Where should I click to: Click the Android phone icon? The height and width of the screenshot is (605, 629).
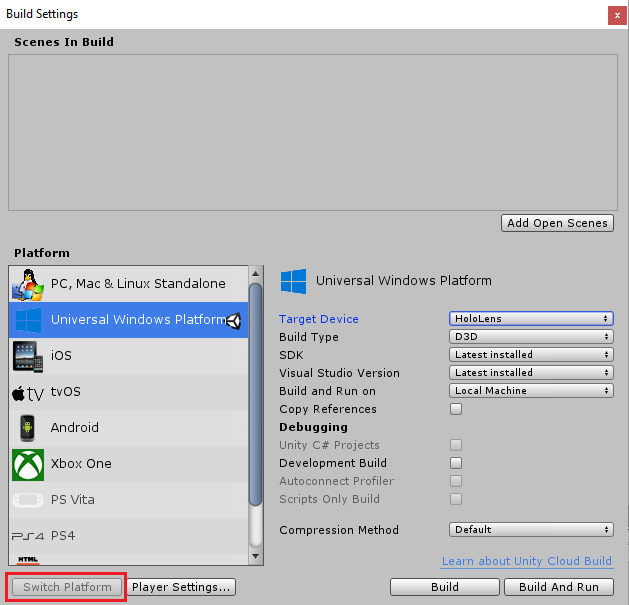pyautogui.click(x=27, y=428)
